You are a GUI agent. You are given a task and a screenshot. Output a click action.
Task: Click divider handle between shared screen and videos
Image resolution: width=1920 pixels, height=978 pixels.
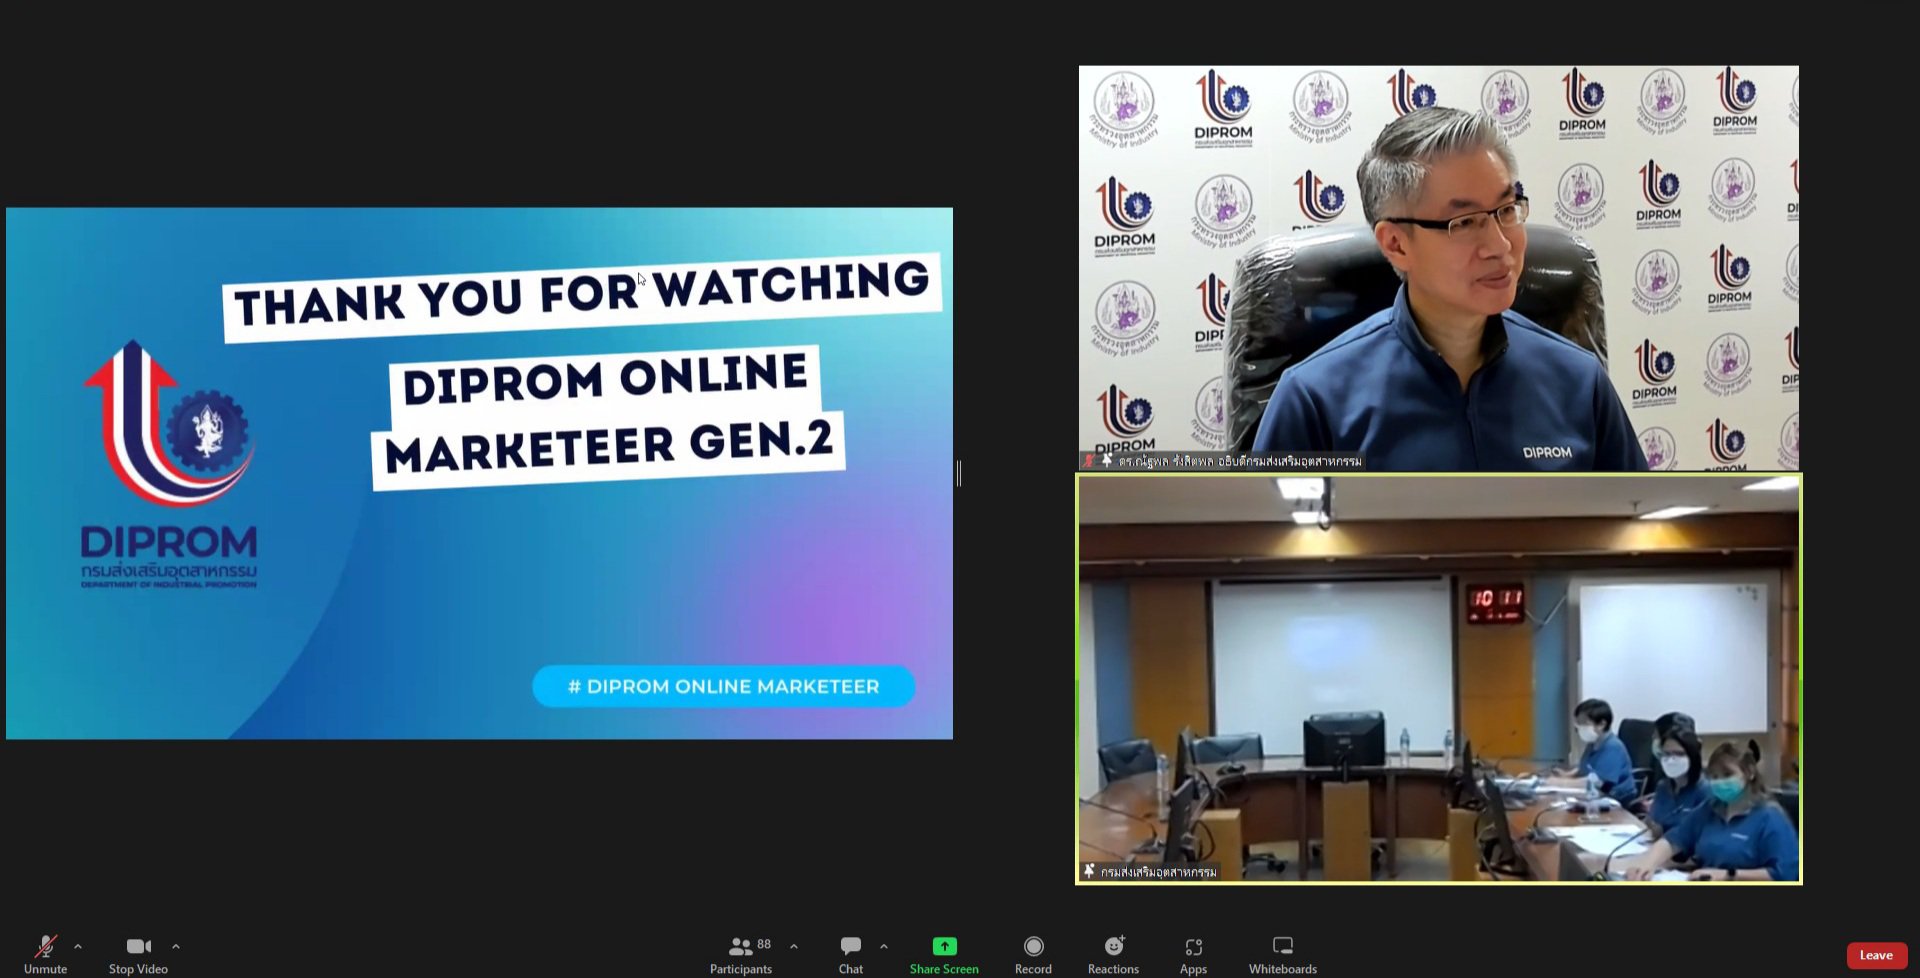click(959, 473)
